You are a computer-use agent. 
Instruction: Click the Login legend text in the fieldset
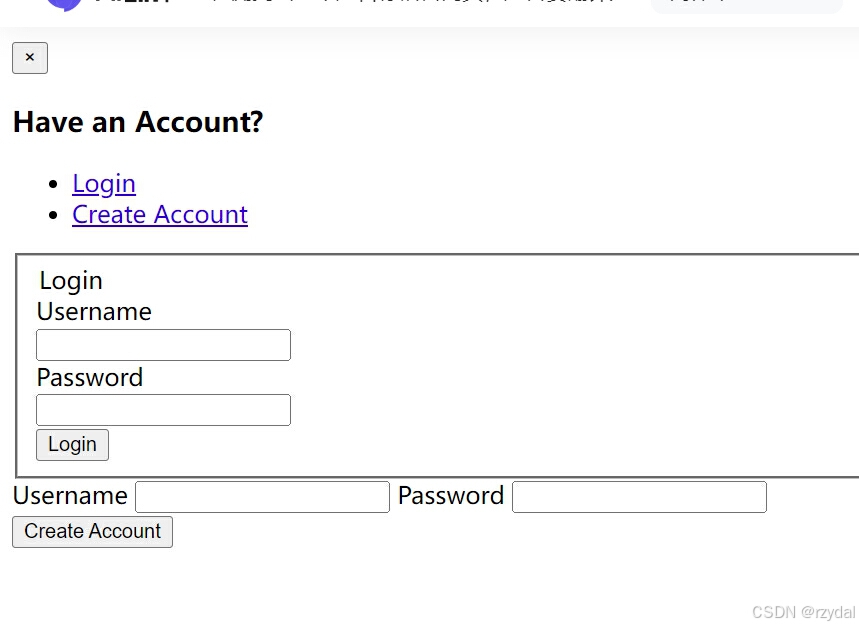tap(71, 281)
